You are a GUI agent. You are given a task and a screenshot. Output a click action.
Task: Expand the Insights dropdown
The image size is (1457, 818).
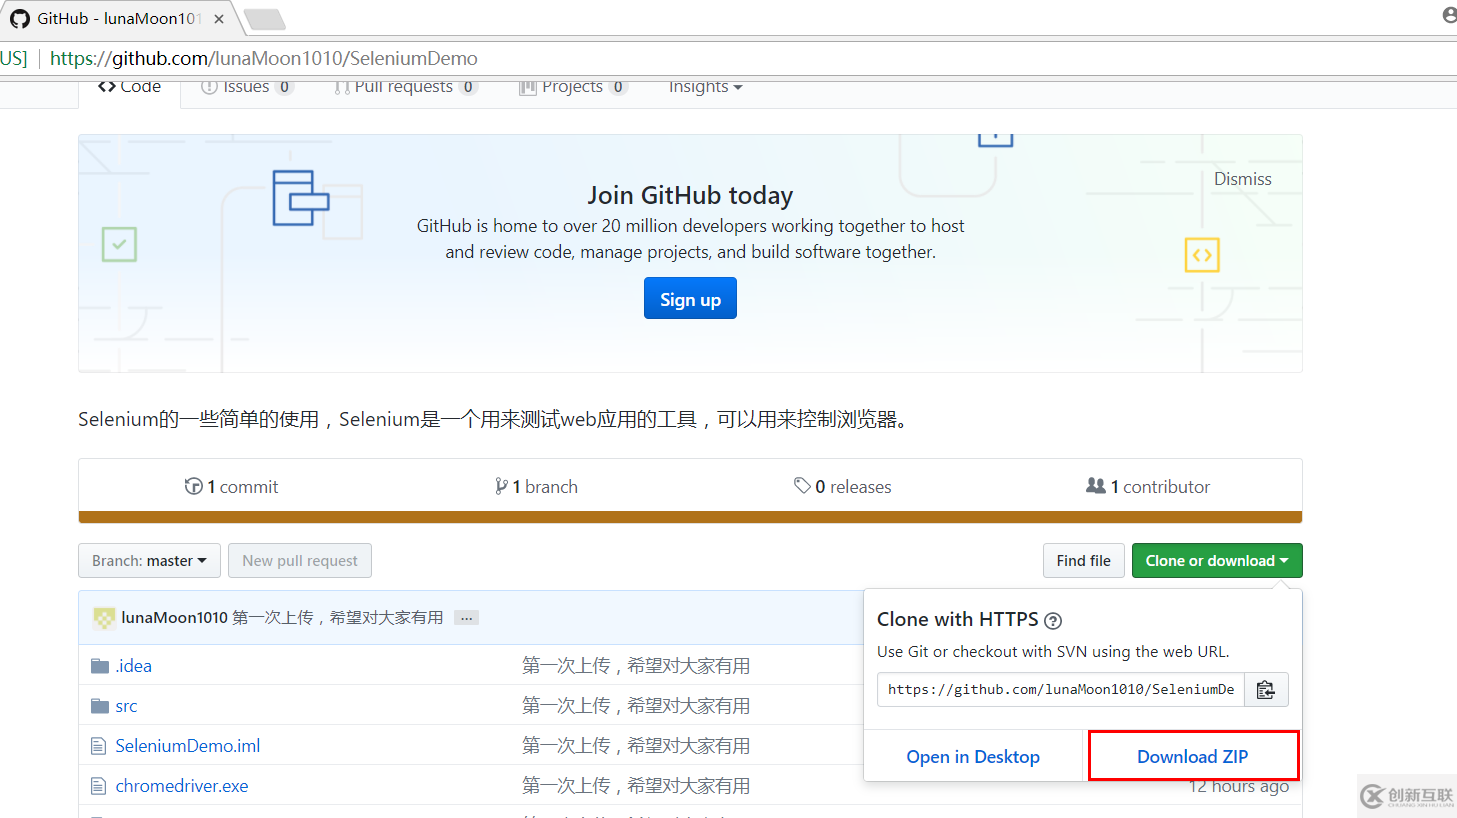[705, 87]
